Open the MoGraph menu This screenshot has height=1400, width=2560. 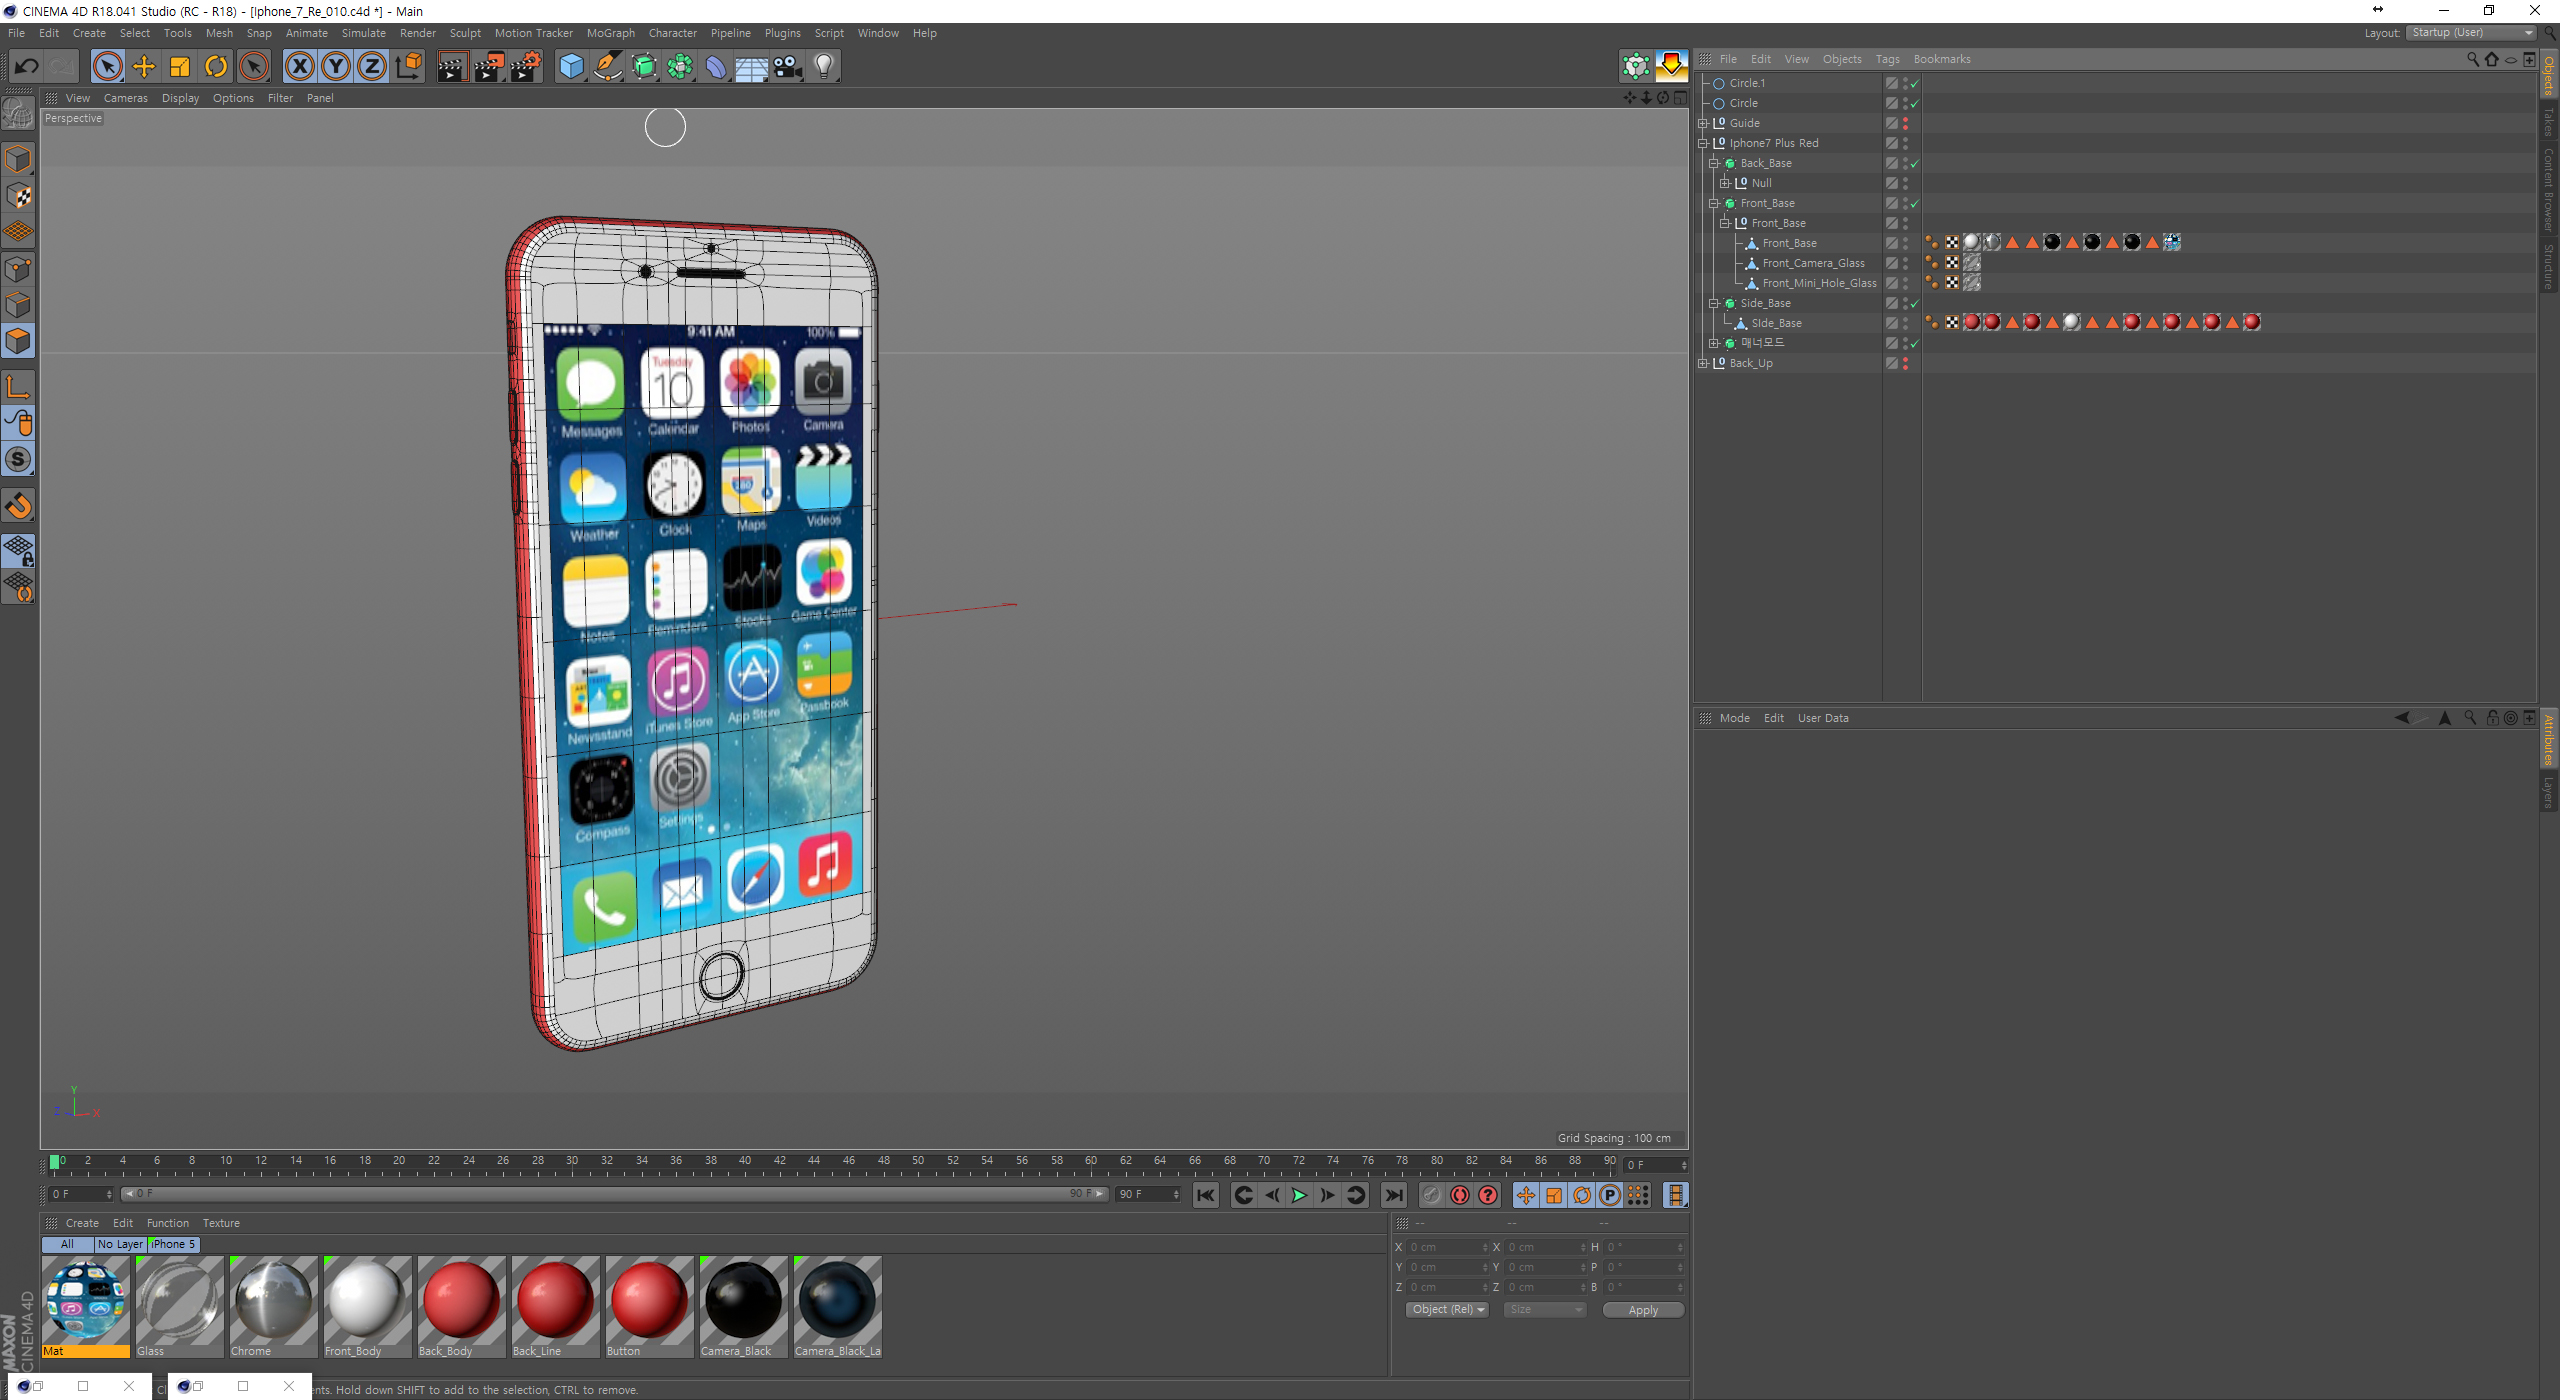click(610, 33)
